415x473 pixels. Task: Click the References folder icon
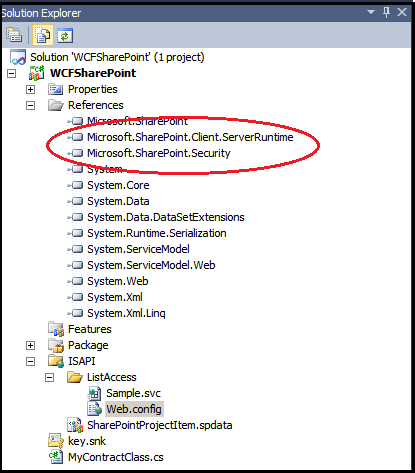click(x=55, y=105)
